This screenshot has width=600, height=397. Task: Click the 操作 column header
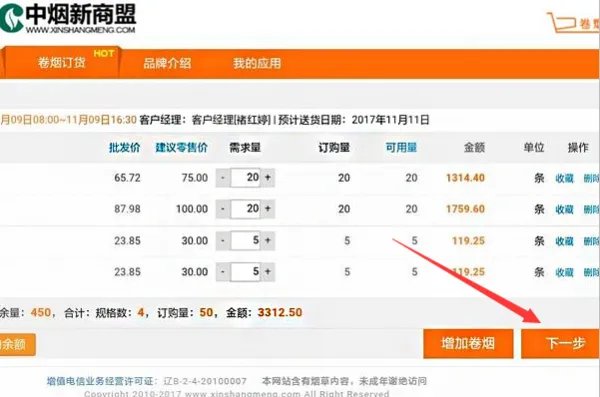point(578,147)
